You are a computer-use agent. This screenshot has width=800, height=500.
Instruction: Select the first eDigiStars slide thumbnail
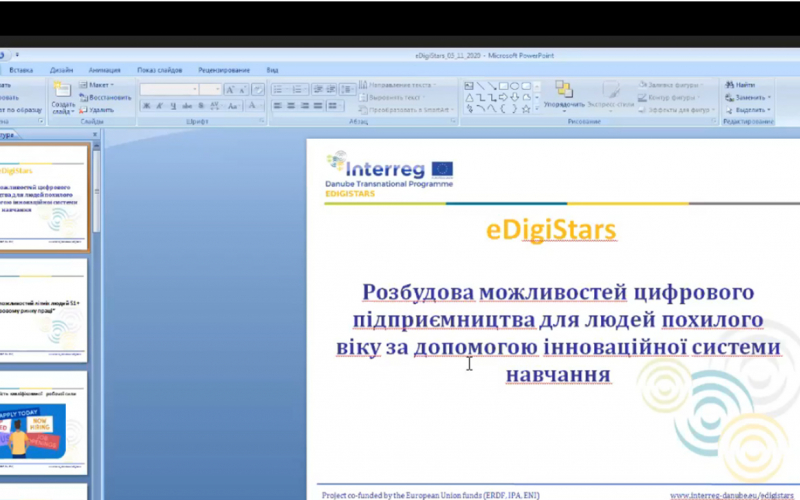pos(44,197)
